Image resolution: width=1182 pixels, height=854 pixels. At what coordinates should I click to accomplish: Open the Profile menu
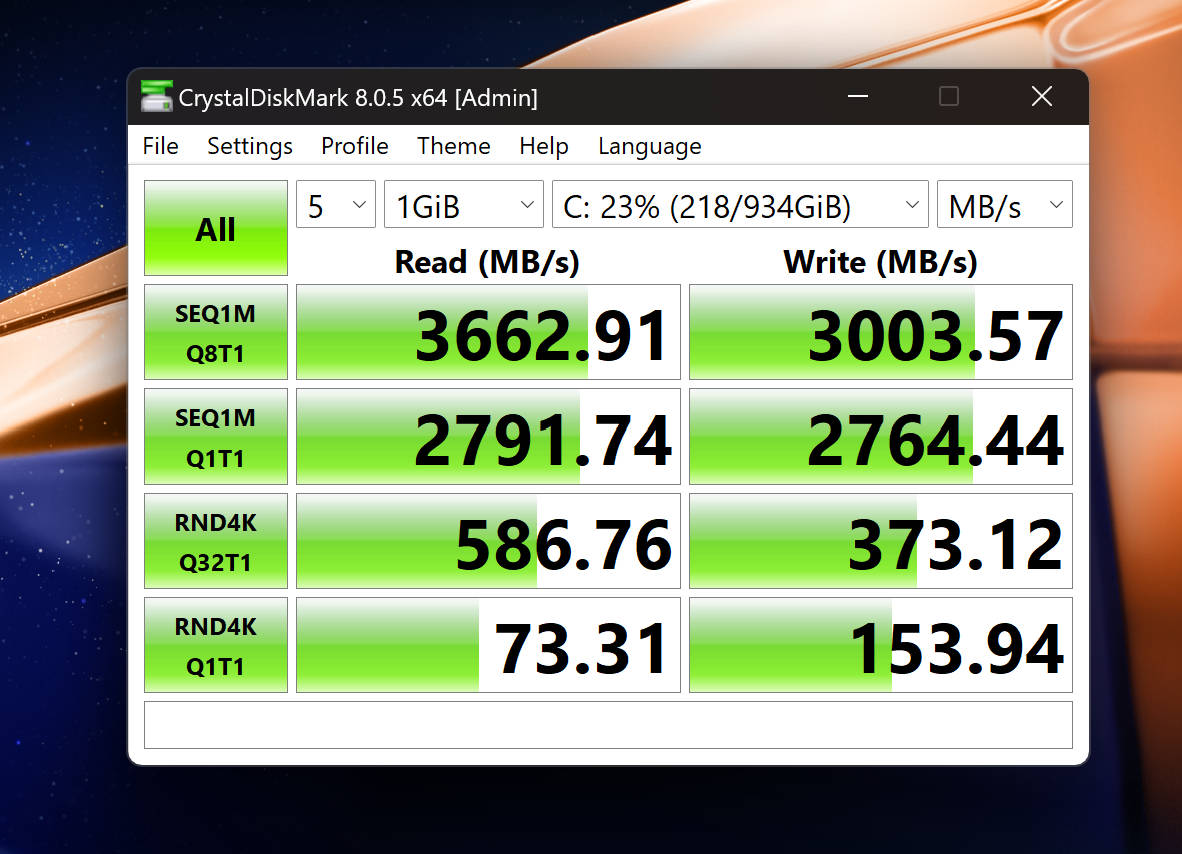(x=354, y=145)
